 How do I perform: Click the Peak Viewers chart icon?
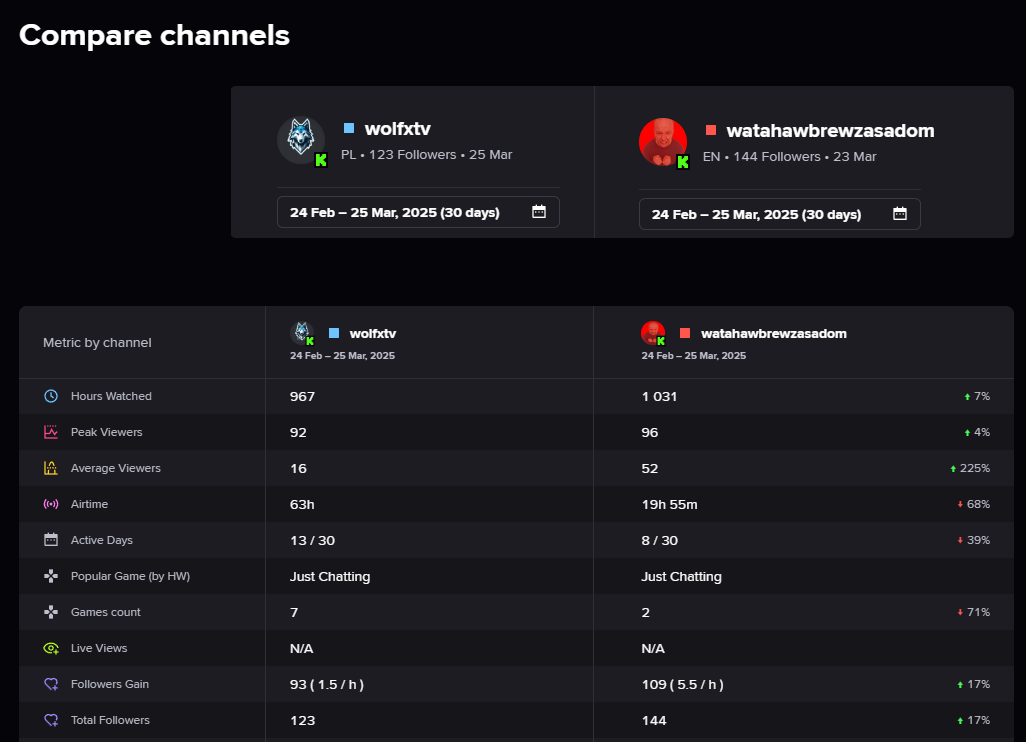coord(51,432)
